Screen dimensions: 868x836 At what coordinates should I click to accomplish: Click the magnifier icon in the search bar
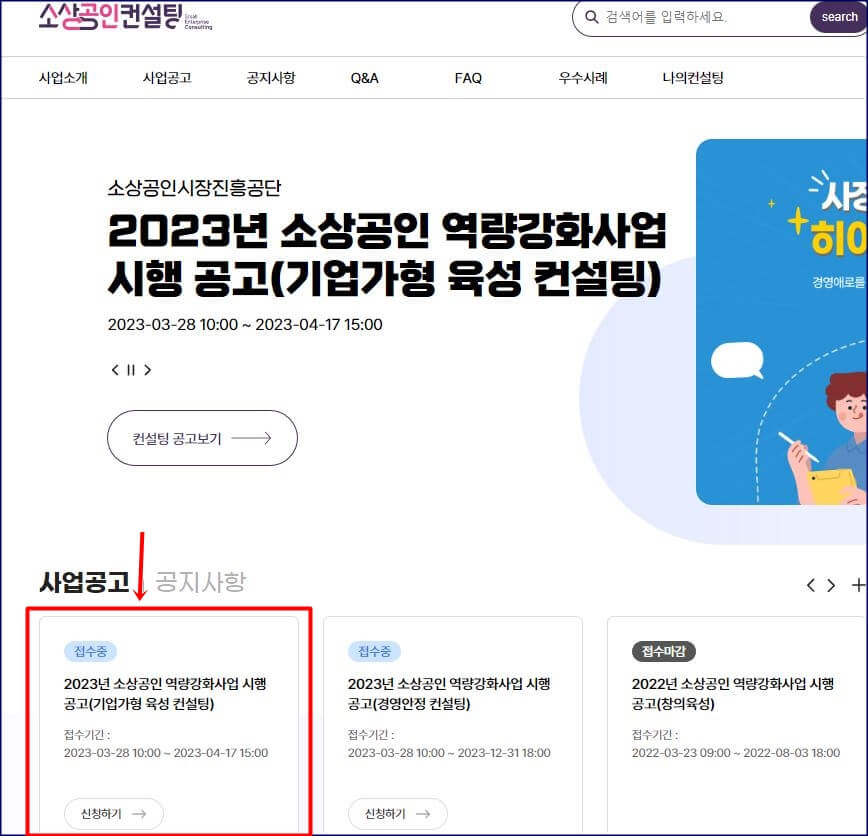point(593,17)
